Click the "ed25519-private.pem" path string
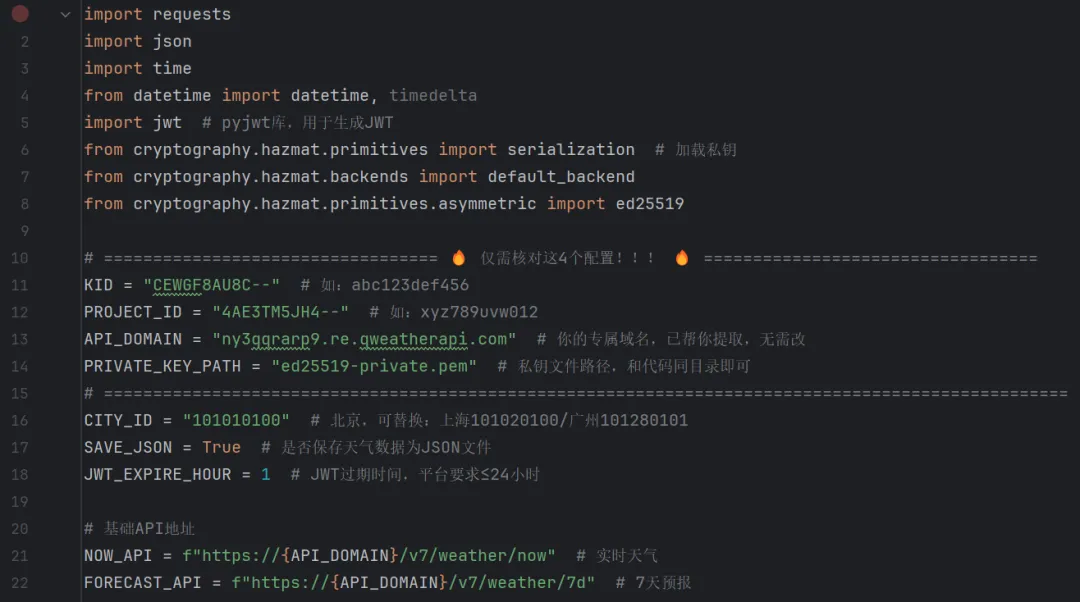The height and width of the screenshot is (602, 1080). tap(374, 366)
